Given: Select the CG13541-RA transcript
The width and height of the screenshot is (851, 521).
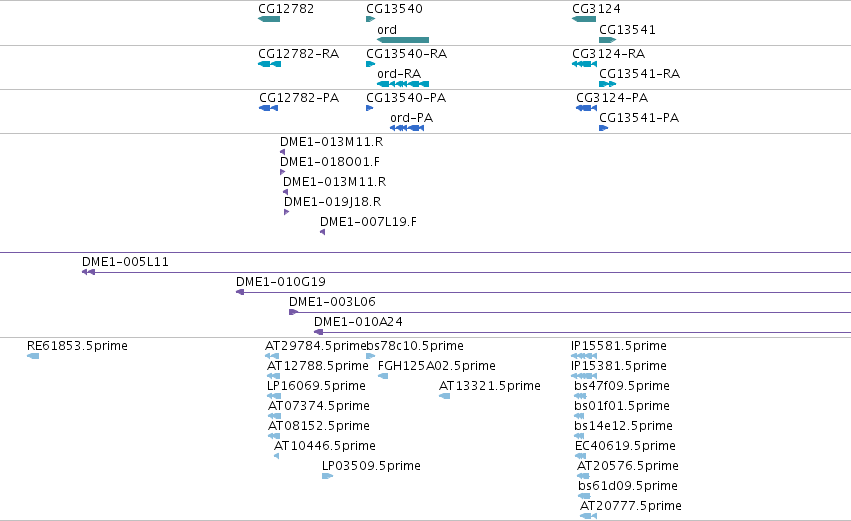Looking at the screenshot, I should coord(607,84).
